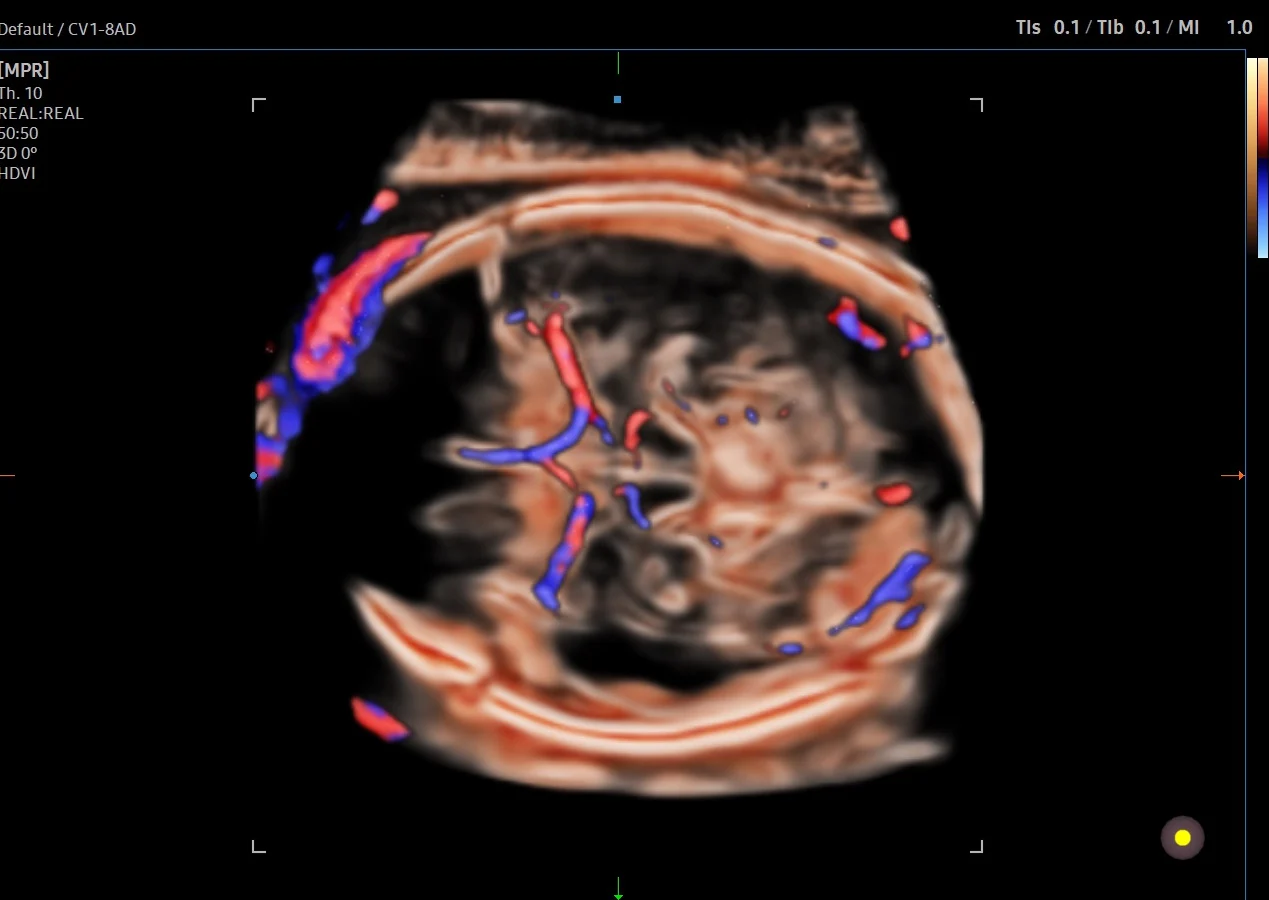
Task: Click the bottom-right ROI corner bracket
Action: tap(977, 846)
